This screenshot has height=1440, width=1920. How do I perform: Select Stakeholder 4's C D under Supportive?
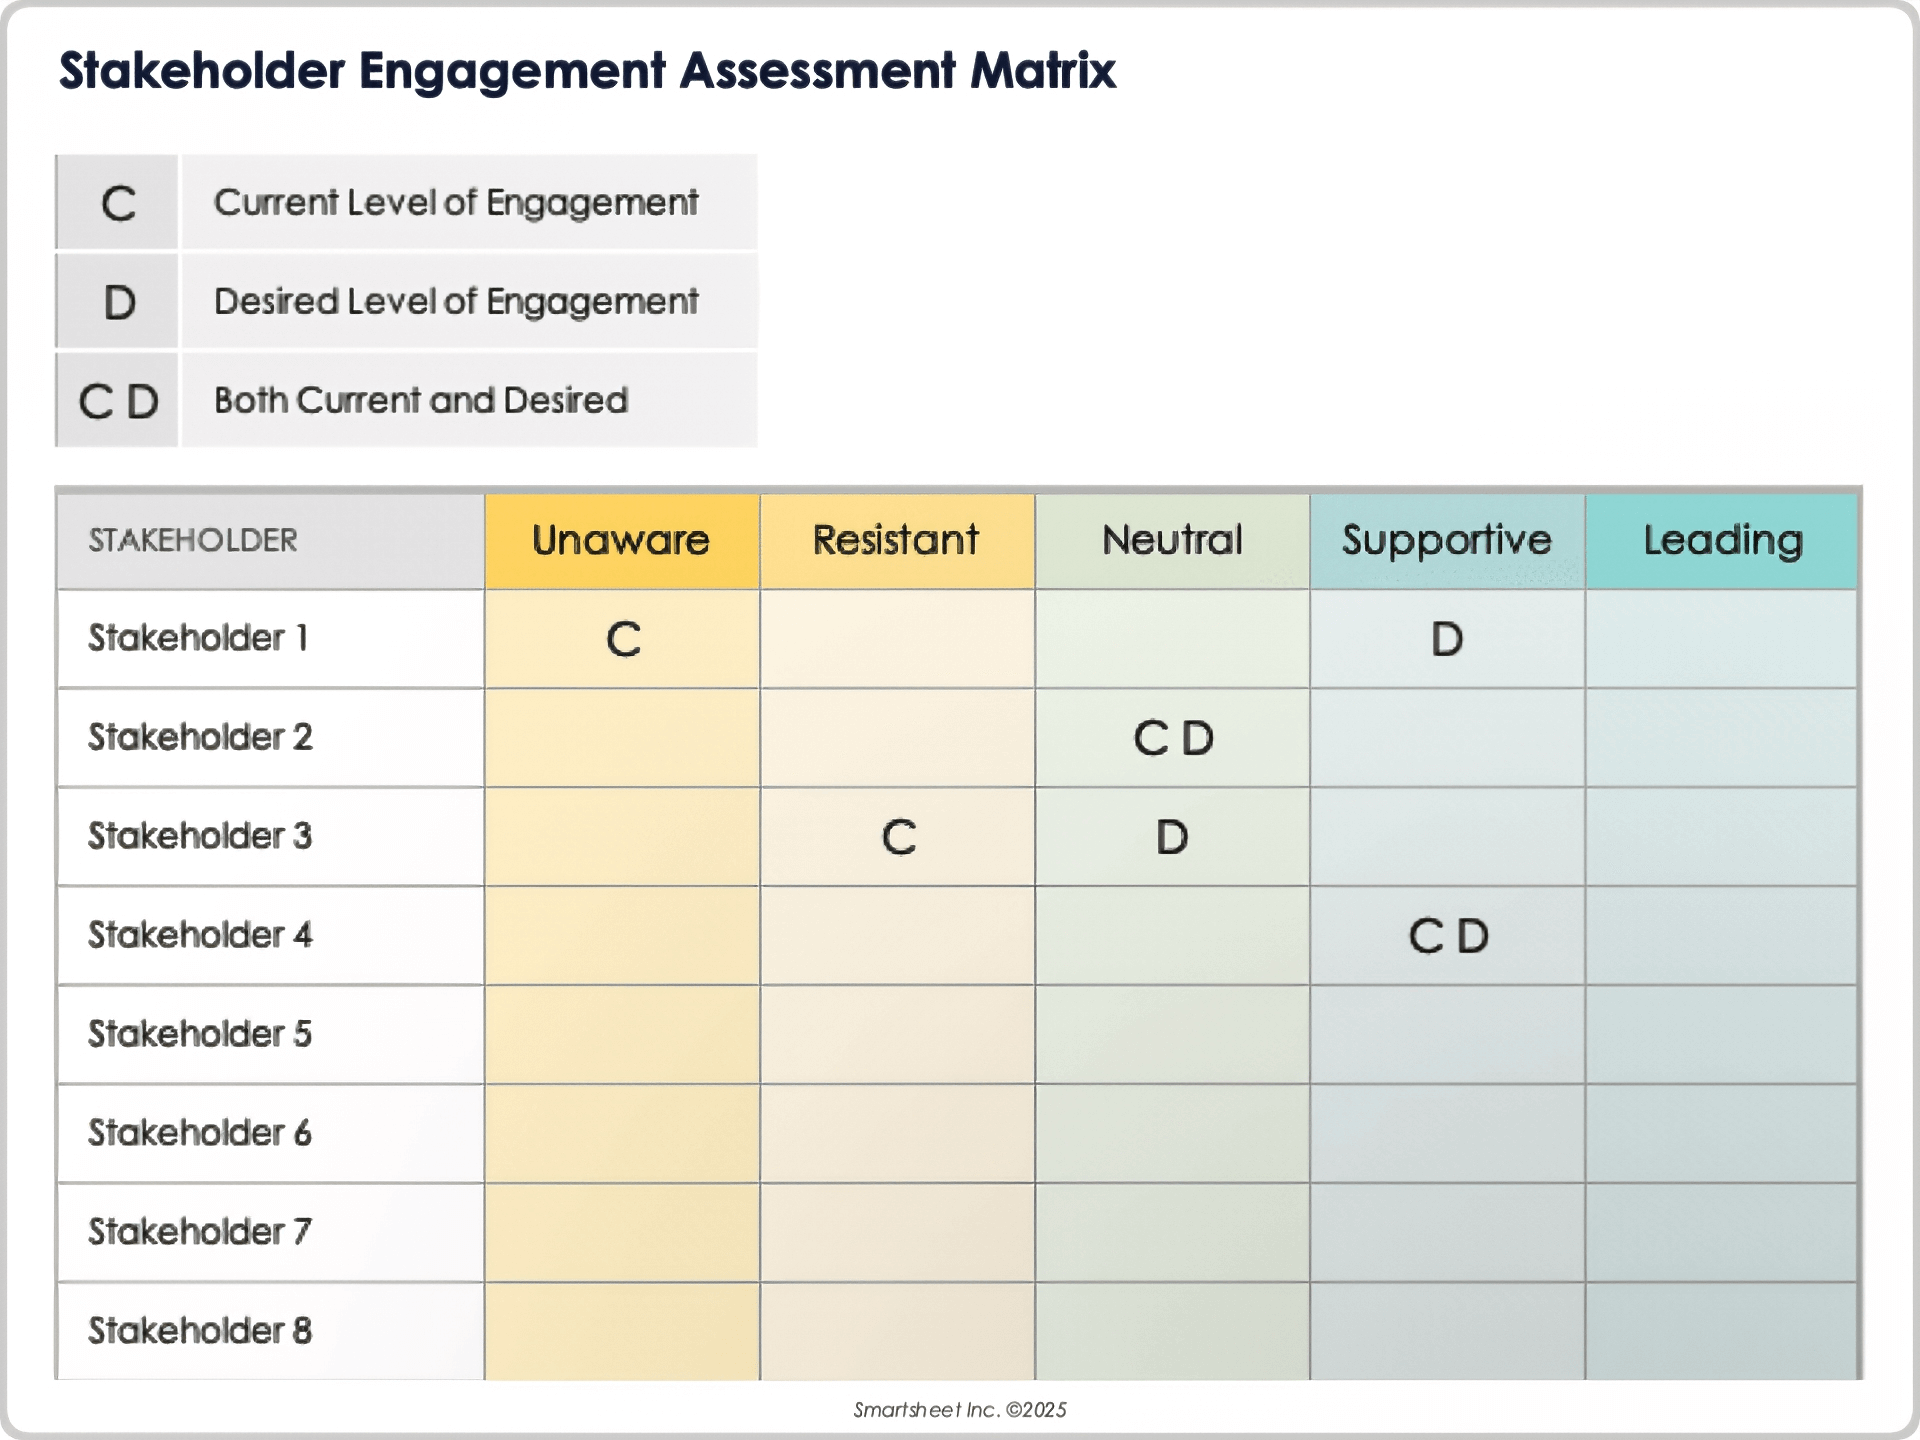click(x=1448, y=936)
